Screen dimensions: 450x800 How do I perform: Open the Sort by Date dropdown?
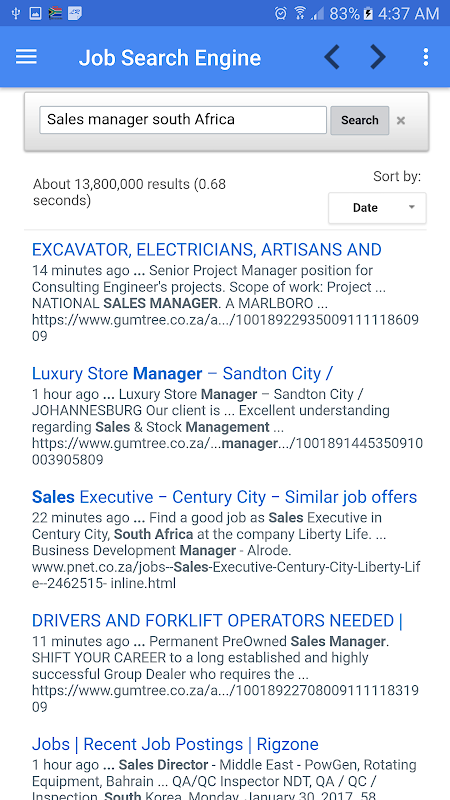tap(377, 208)
